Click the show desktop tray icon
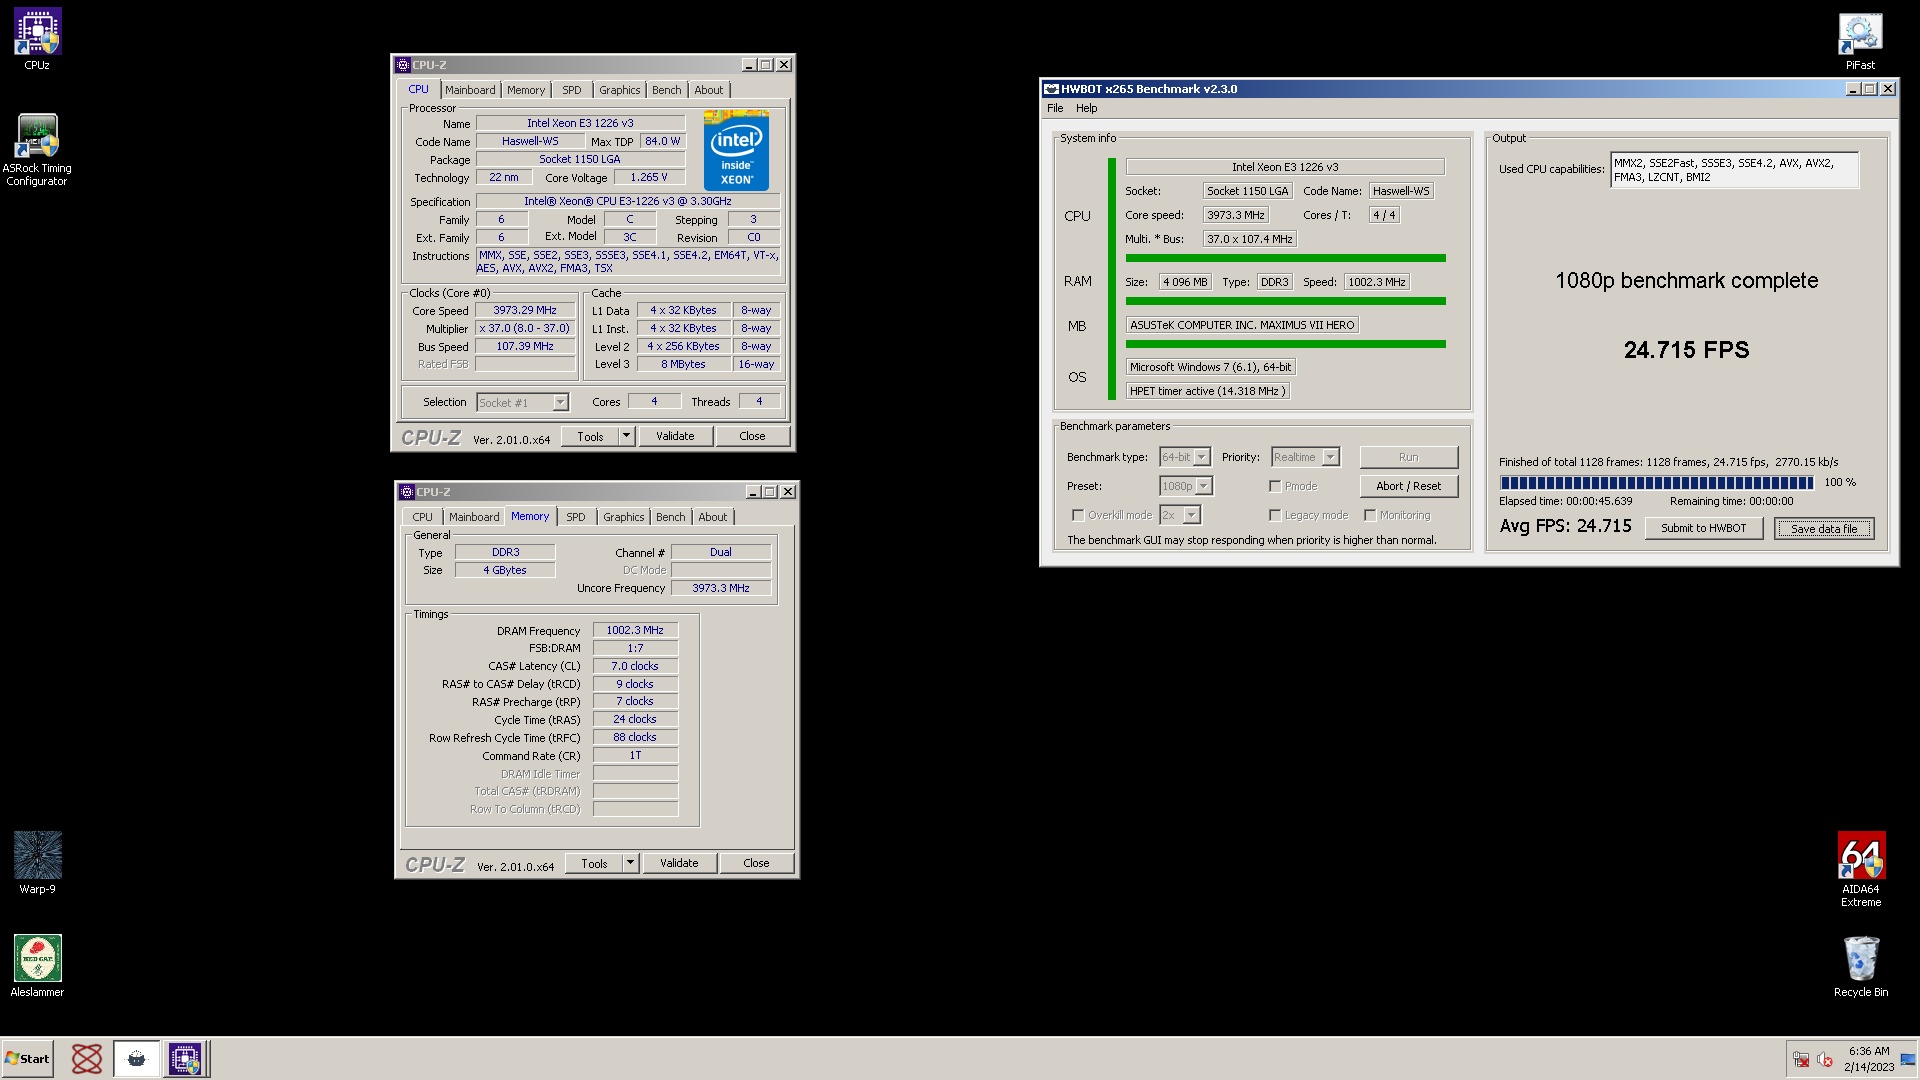 [1908, 1060]
